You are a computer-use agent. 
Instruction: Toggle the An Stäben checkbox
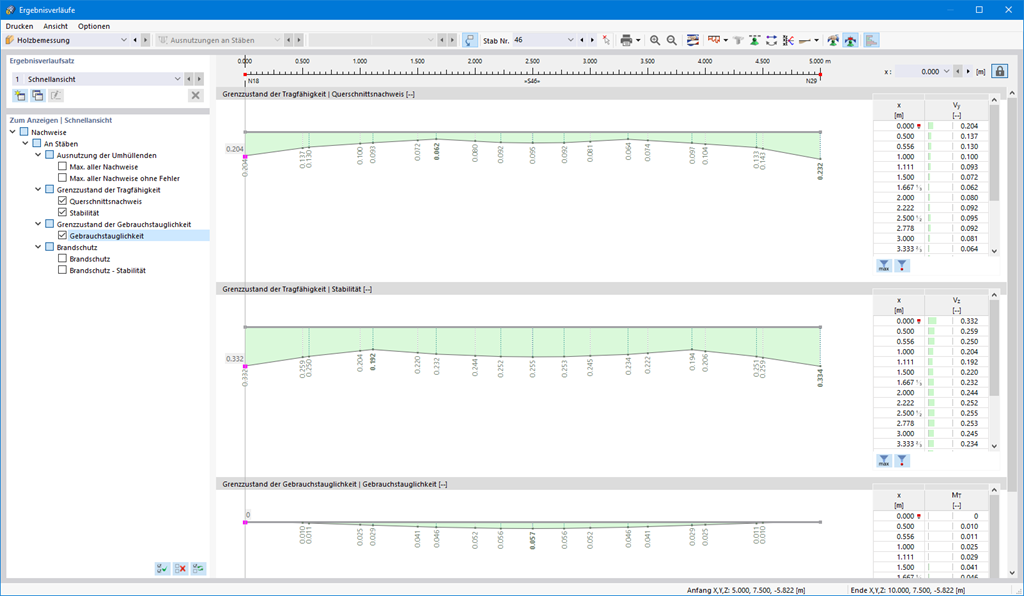pos(37,144)
